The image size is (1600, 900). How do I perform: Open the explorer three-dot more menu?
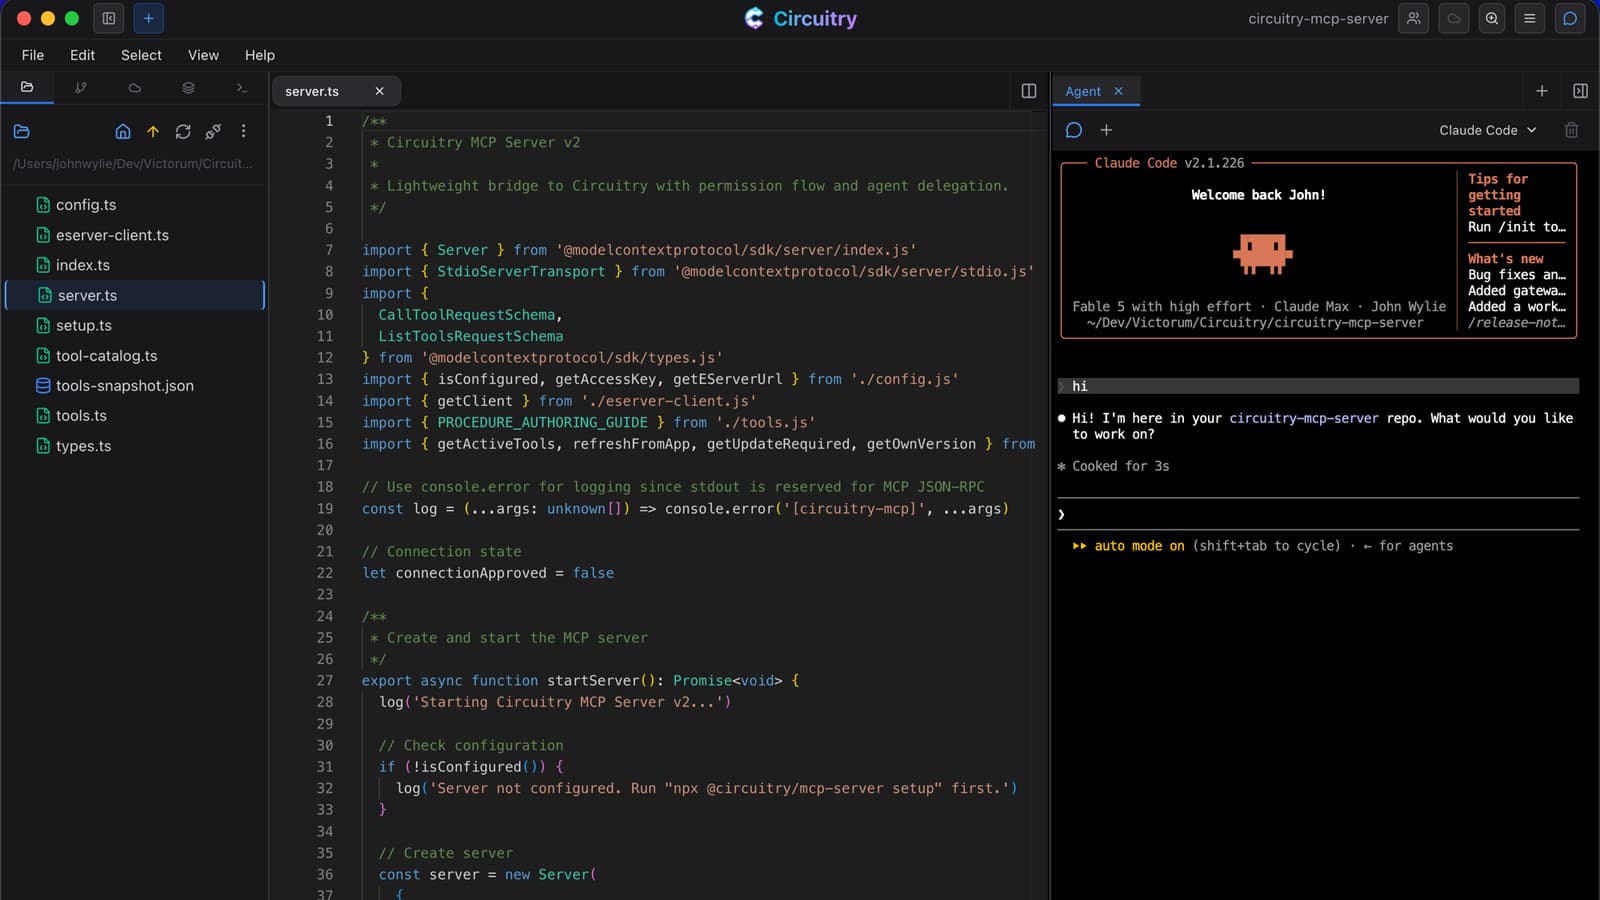(243, 131)
